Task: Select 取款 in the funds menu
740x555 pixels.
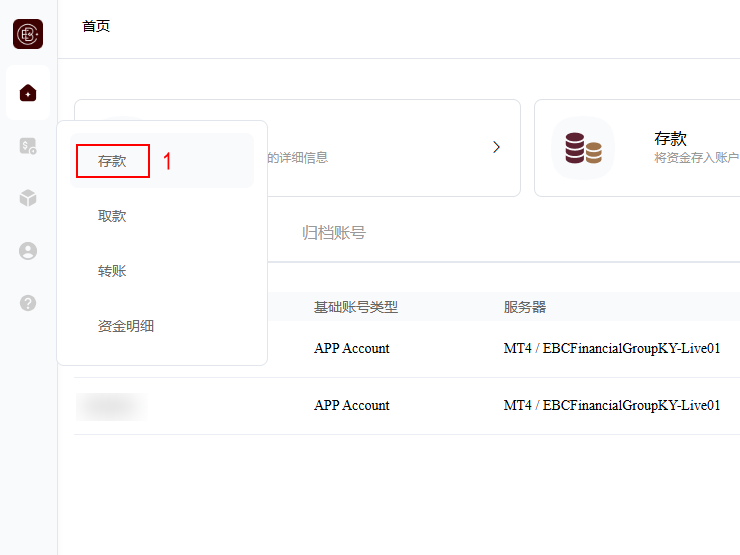Action: (112, 216)
